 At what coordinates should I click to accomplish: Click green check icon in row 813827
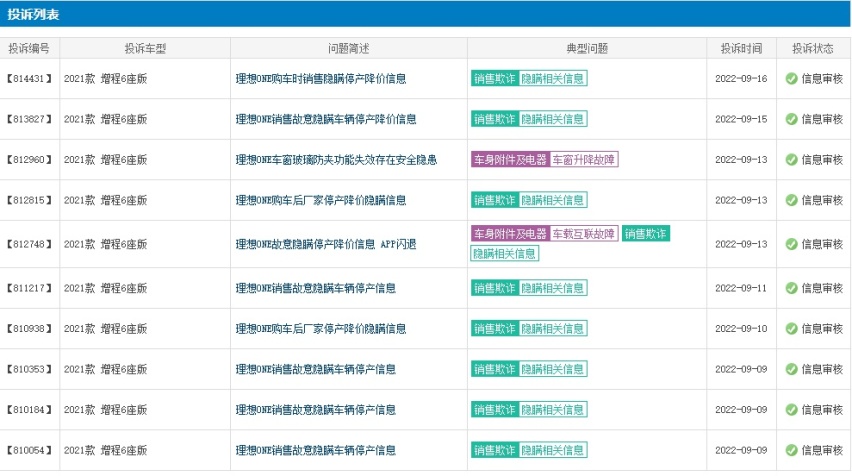[791, 119]
